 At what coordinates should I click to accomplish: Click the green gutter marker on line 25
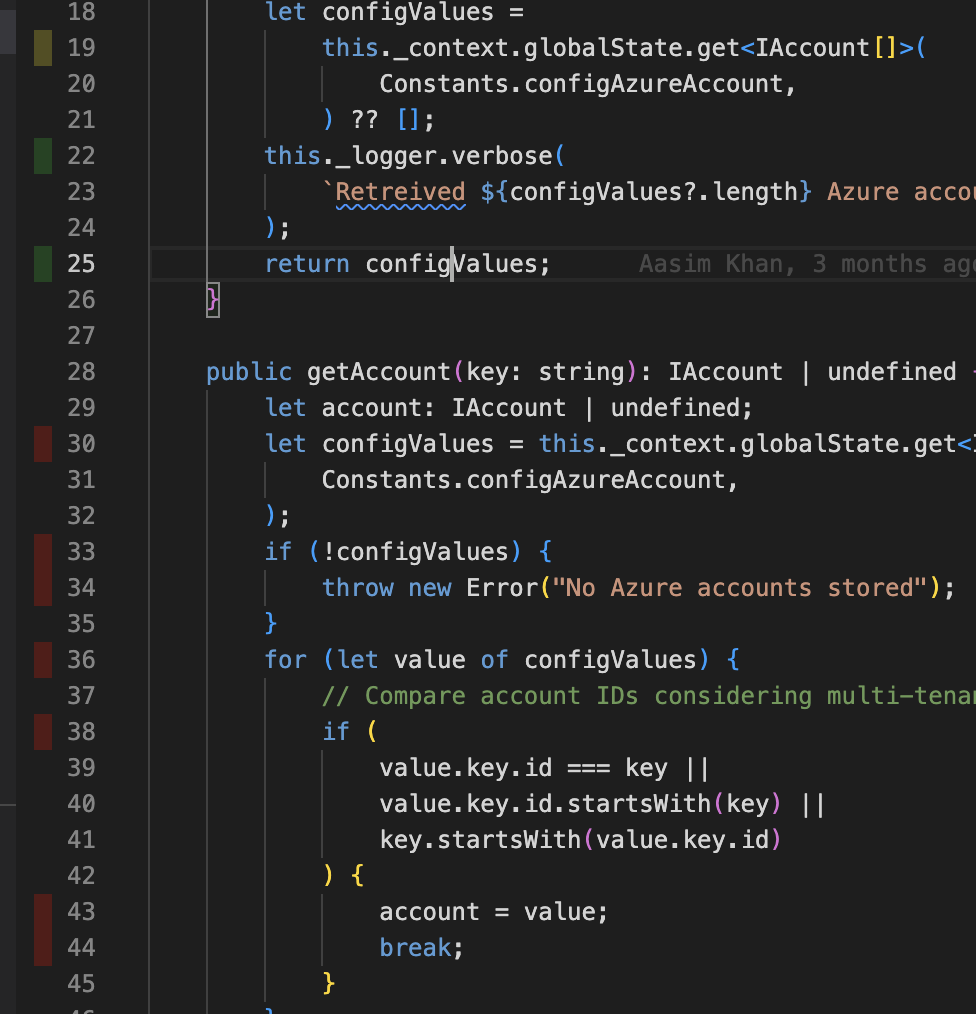point(43,264)
